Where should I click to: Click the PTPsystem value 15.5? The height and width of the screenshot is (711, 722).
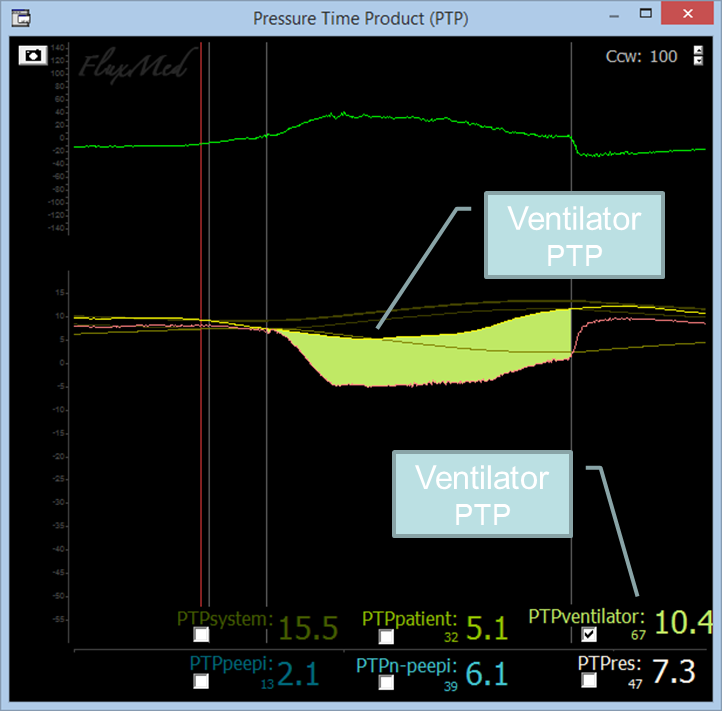tap(309, 628)
